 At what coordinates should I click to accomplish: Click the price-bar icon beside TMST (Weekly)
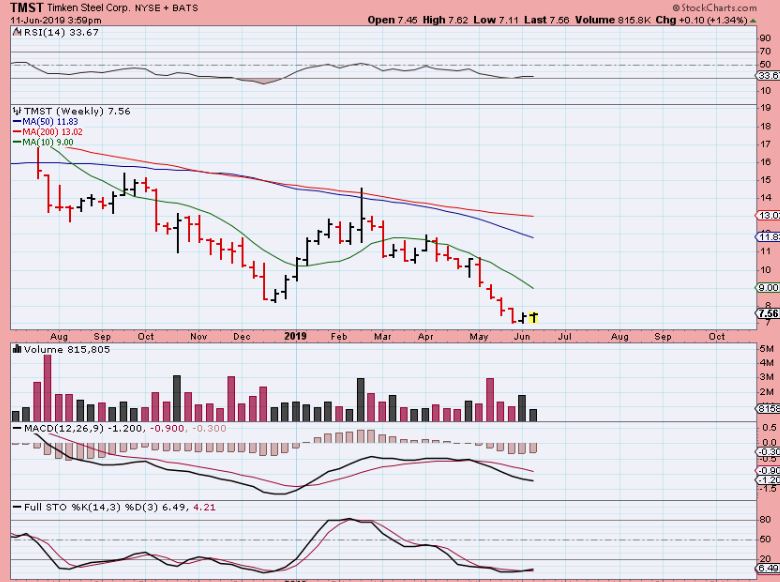pos(17,111)
